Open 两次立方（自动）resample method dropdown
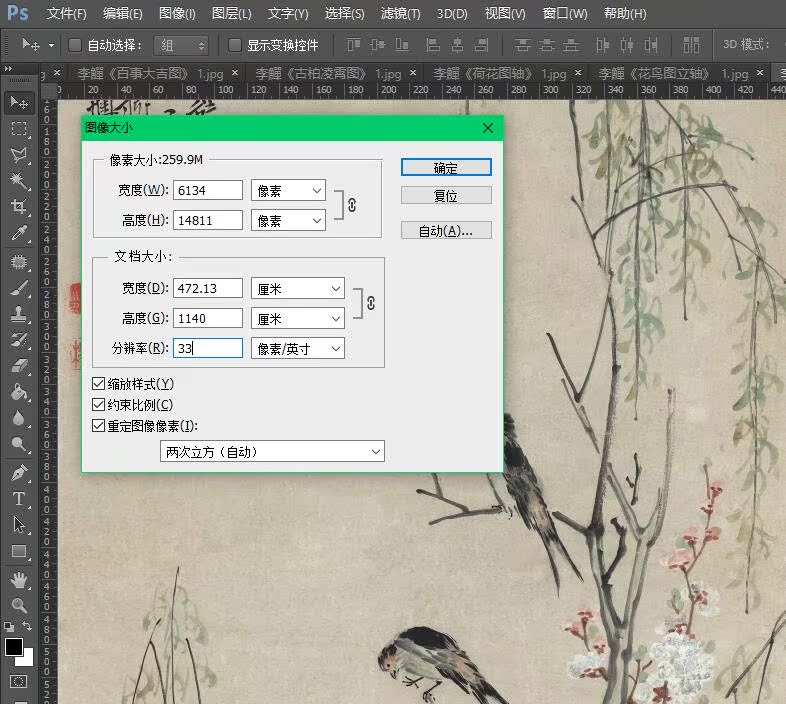Image resolution: width=786 pixels, height=704 pixels. click(272, 452)
